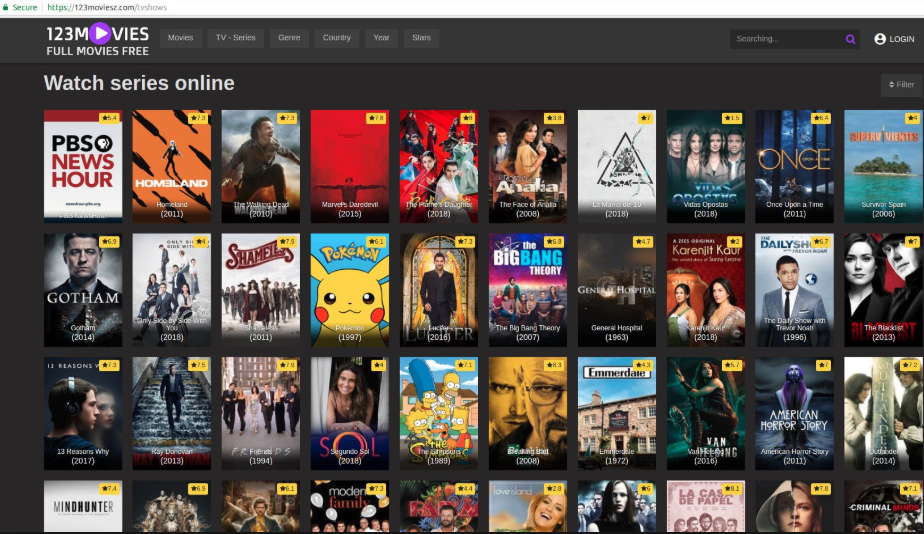Open Friends (1994) poster

[x=260, y=413]
